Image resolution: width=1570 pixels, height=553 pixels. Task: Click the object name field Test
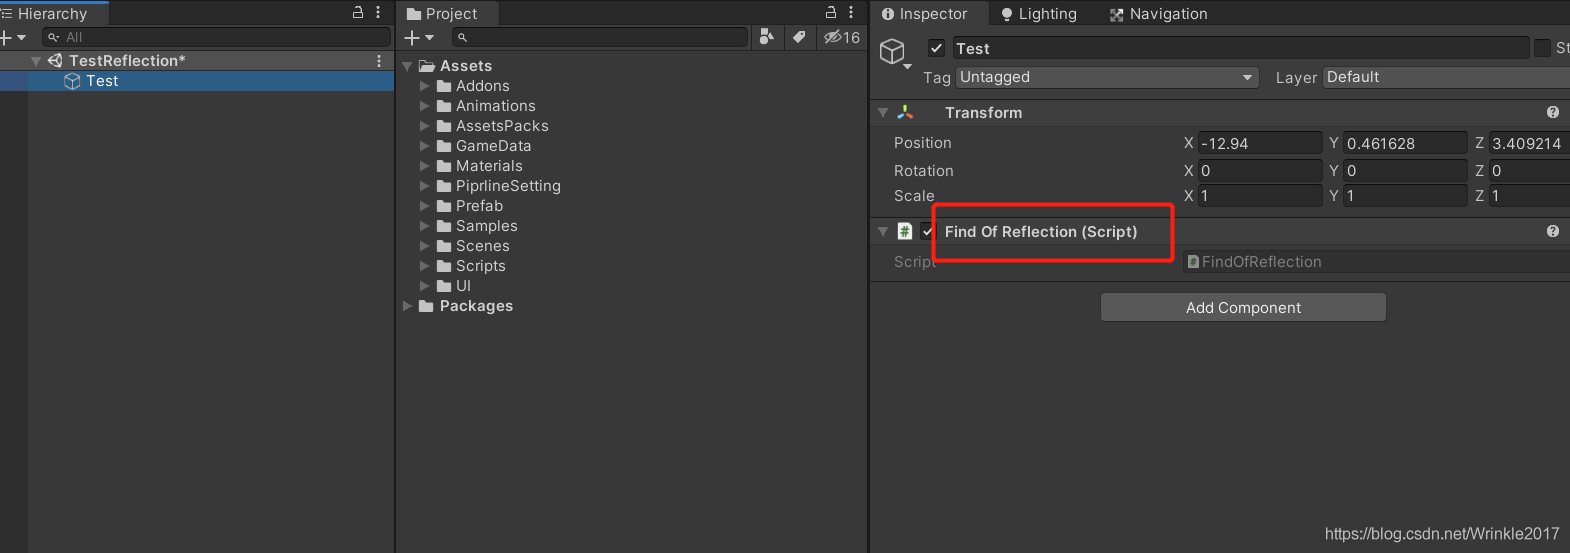(x=1240, y=48)
